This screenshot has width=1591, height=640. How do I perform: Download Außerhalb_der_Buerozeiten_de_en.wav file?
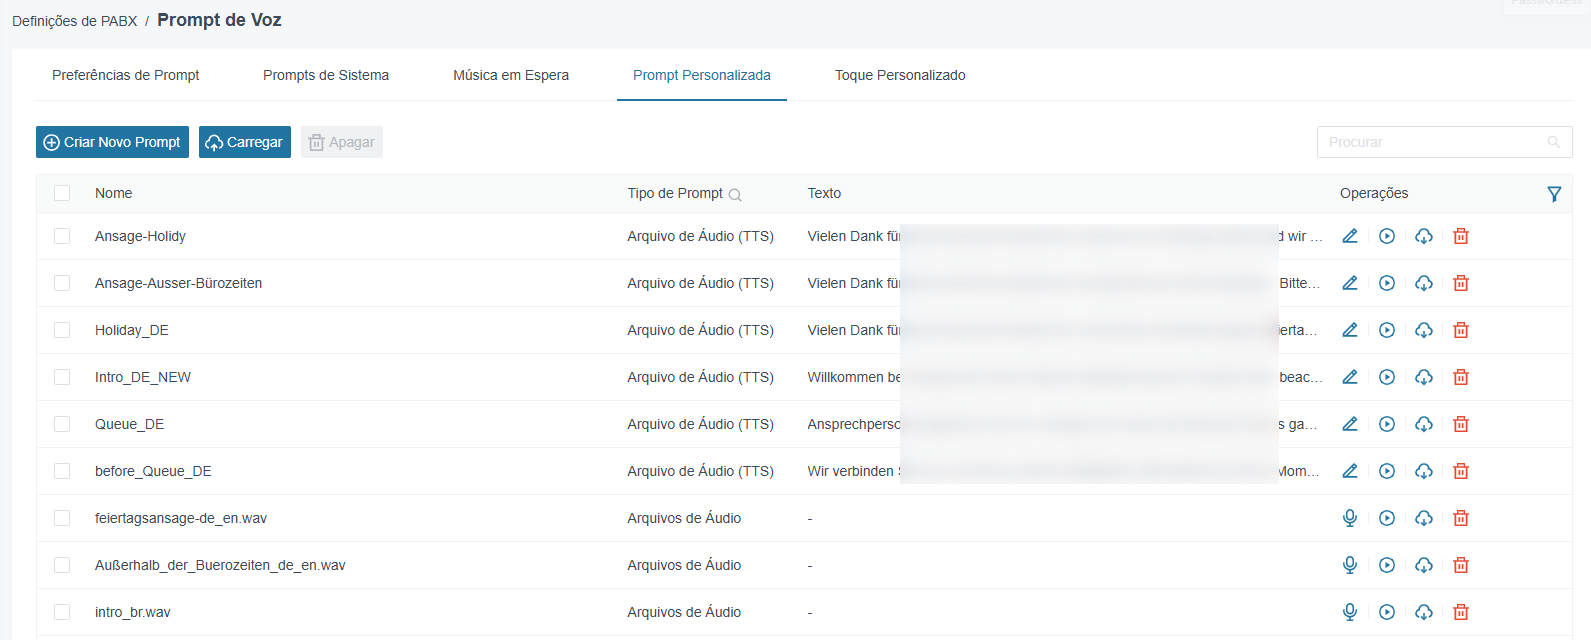click(1424, 565)
